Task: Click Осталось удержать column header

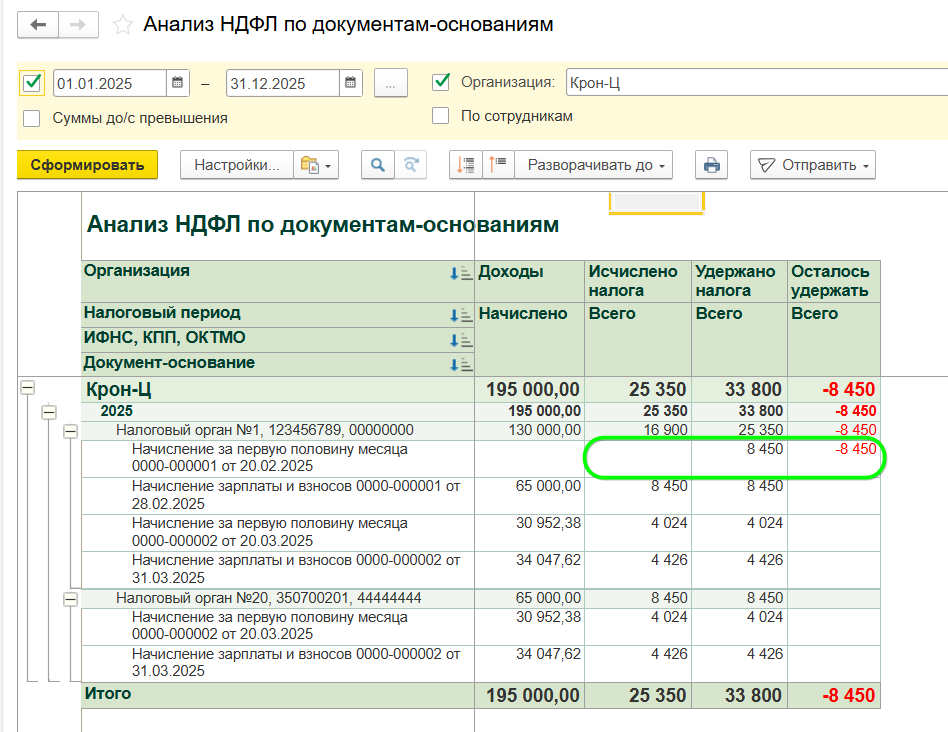Action: 834,281
